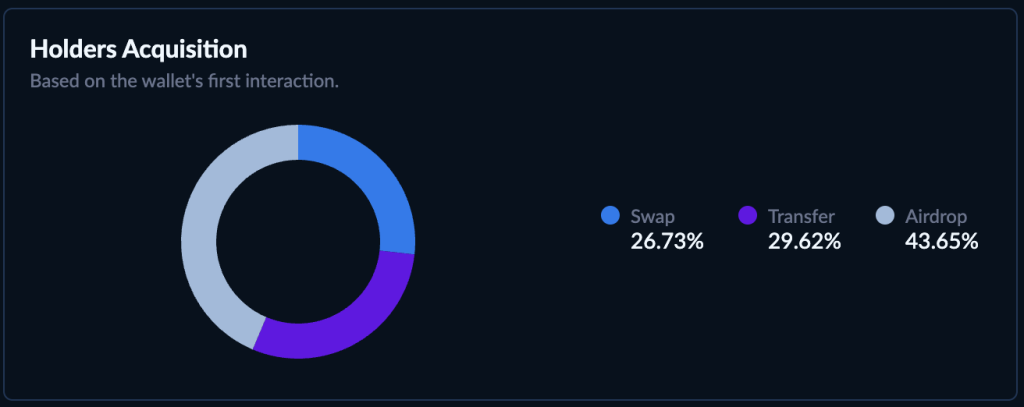Click the 26.73% Swap percentage
This screenshot has height=407, width=1024.
pos(667,242)
